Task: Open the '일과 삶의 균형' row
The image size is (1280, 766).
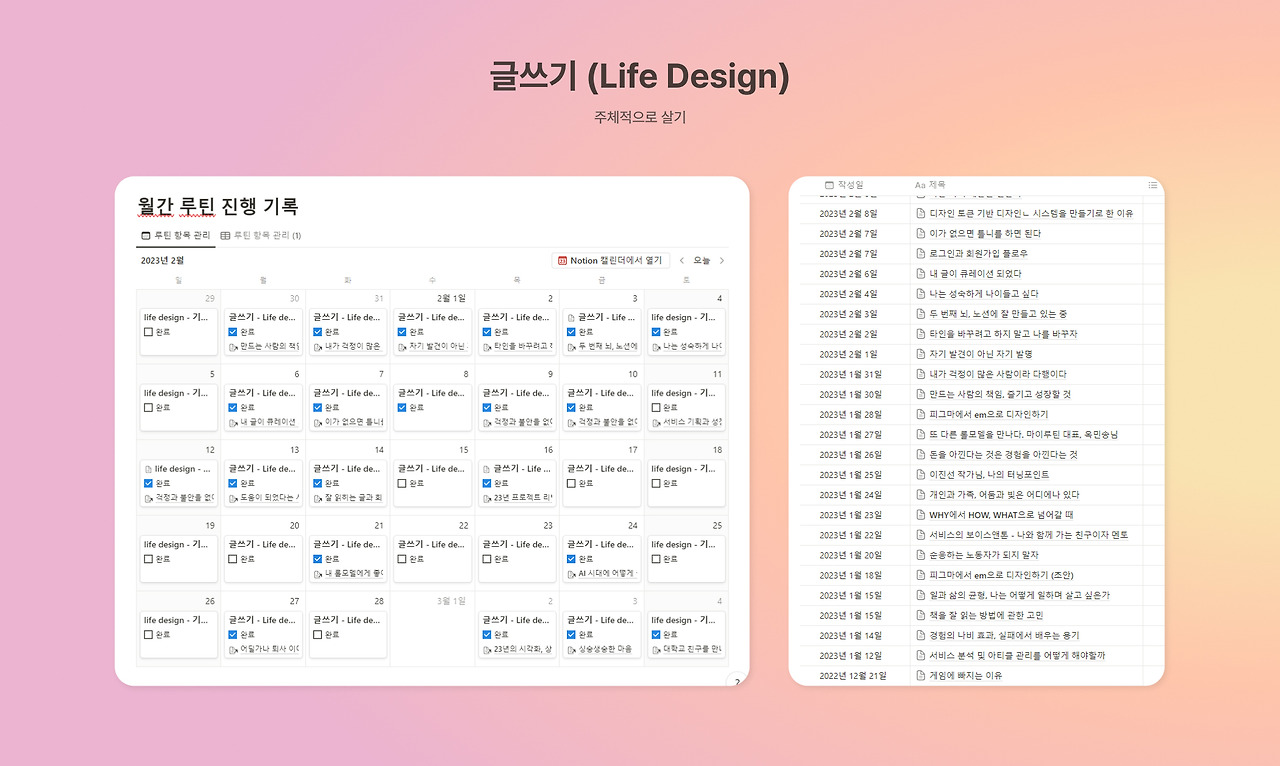Action: point(1020,596)
